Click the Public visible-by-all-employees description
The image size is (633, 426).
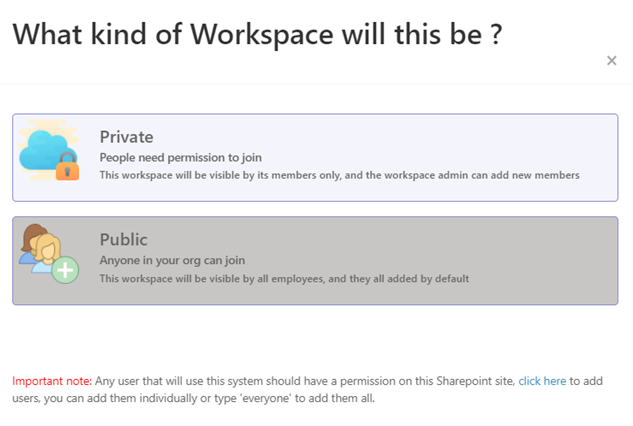coord(284,279)
